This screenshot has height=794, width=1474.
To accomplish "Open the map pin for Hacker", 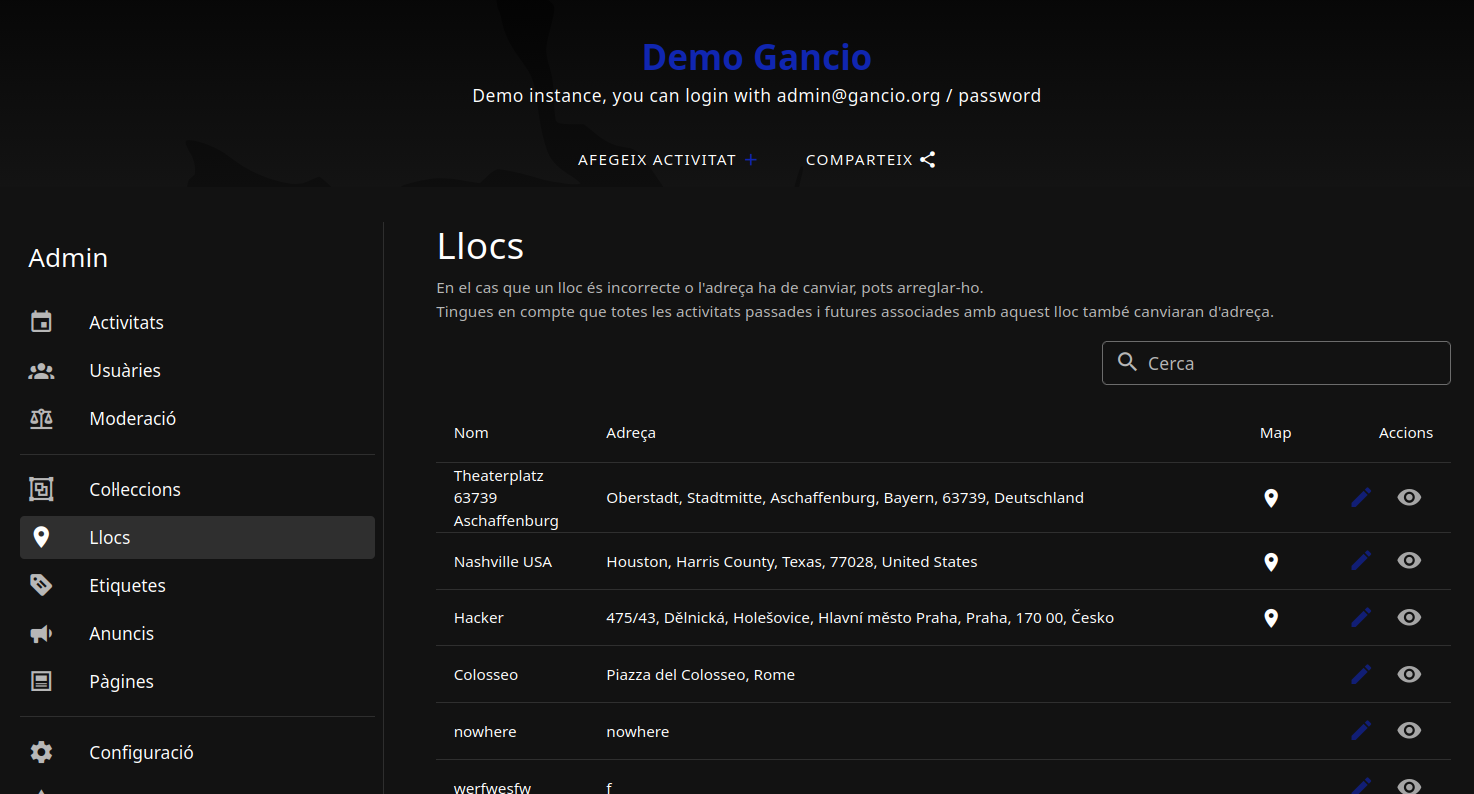I will pyautogui.click(x=1271, y=618).
